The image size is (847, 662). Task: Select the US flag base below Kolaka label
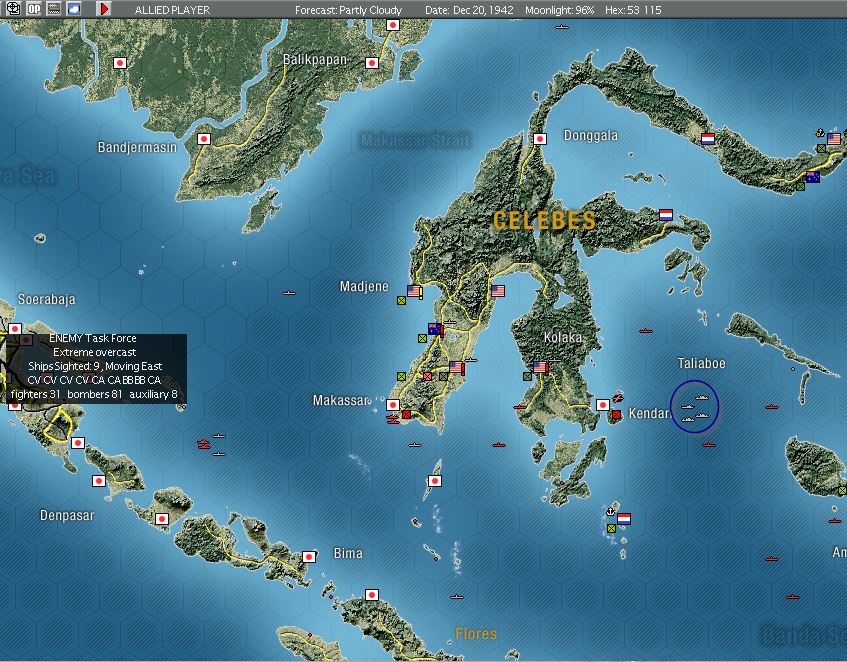[x=540, y=367]
